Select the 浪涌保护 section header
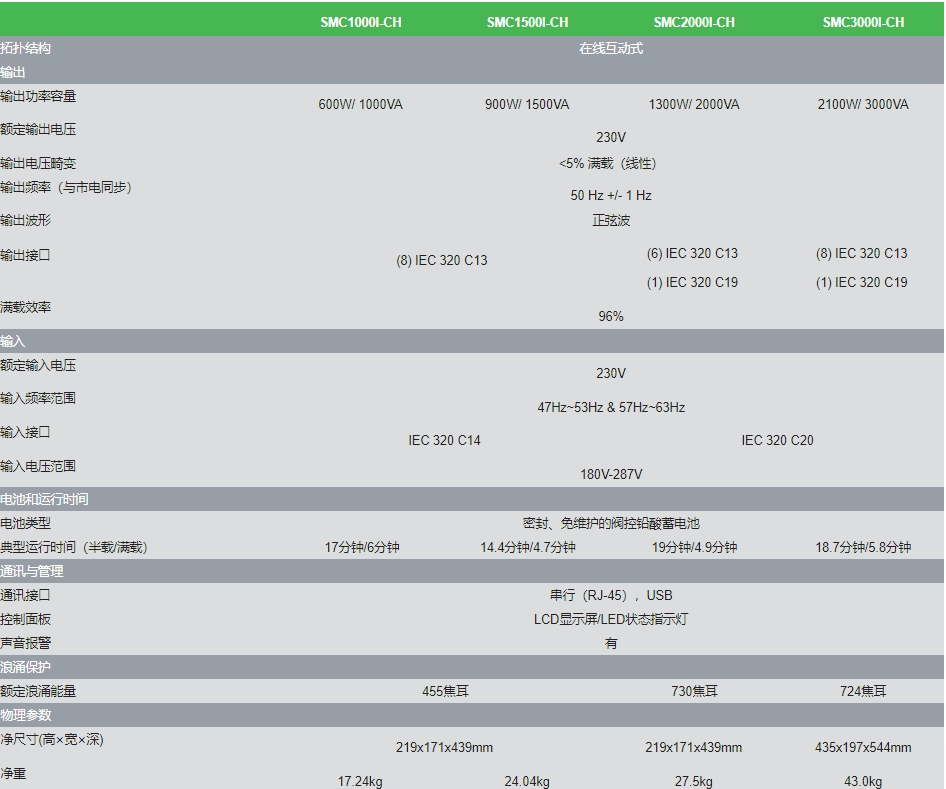The height and width of the screenshot is (789, 946). click(26, 667)
